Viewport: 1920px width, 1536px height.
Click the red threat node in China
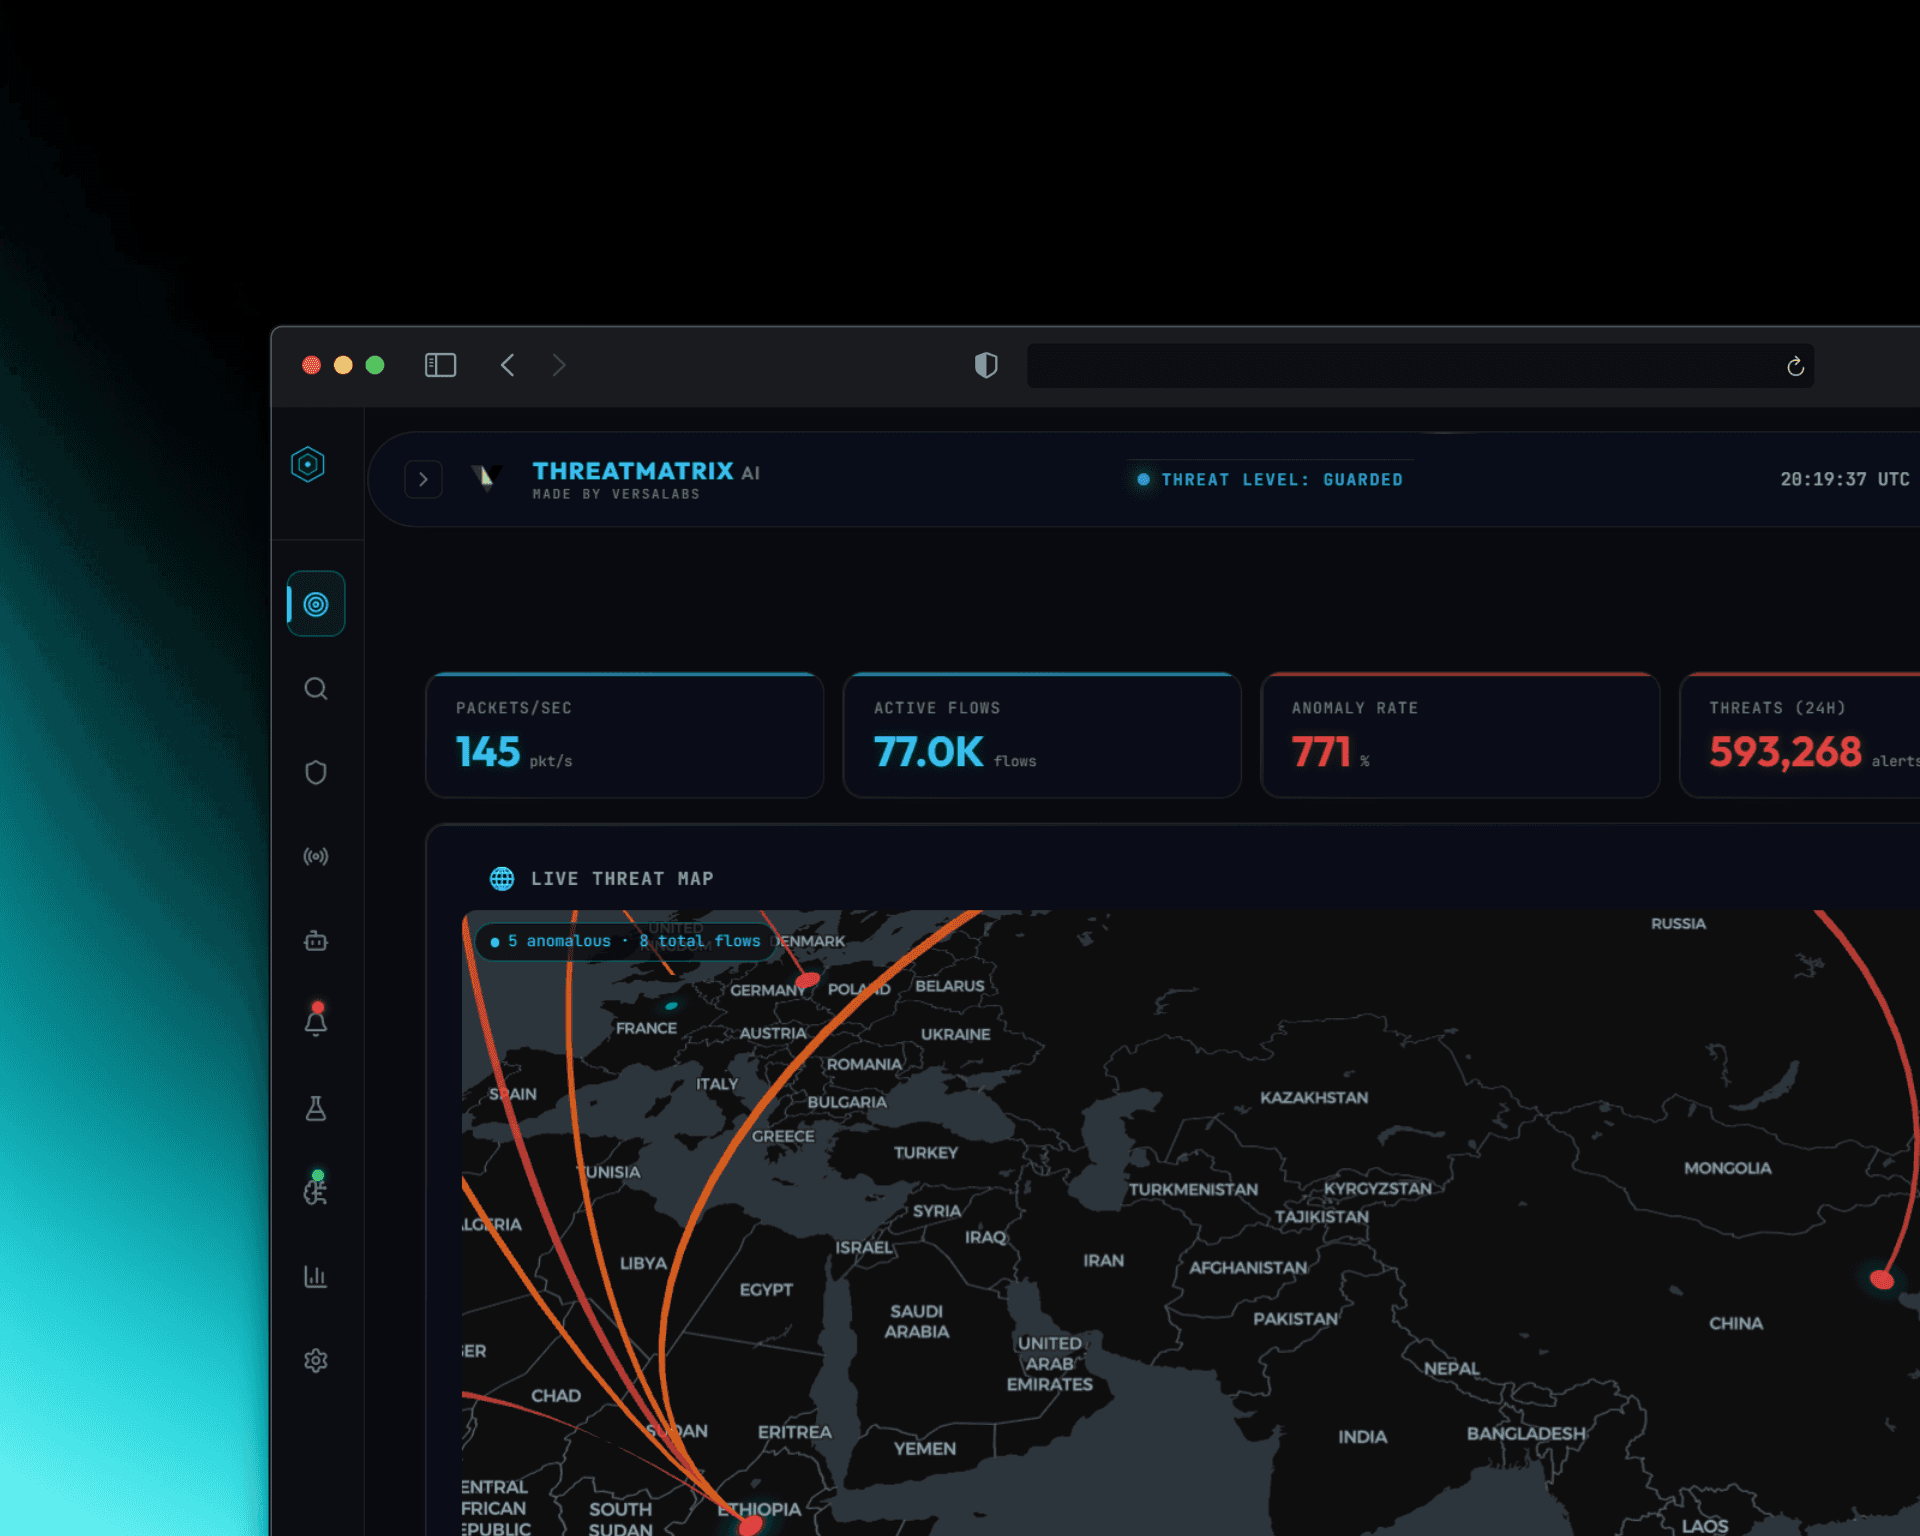pos(1882,1279)
